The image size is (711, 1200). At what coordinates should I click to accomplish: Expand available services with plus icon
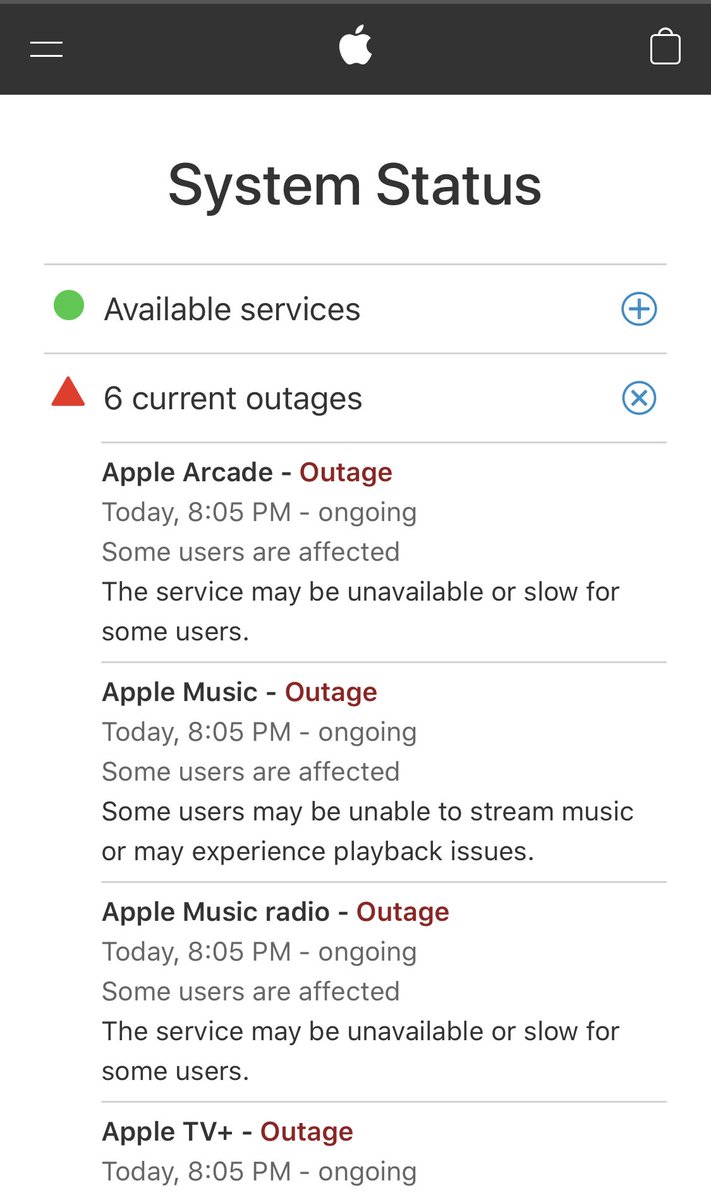[639, 309]
